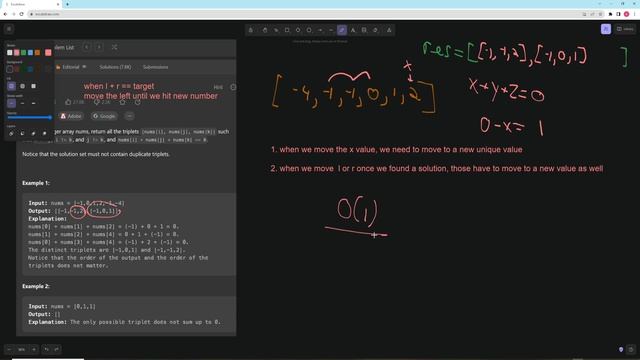Go back in the browser
640x360 pixels.
click(5, 14)
